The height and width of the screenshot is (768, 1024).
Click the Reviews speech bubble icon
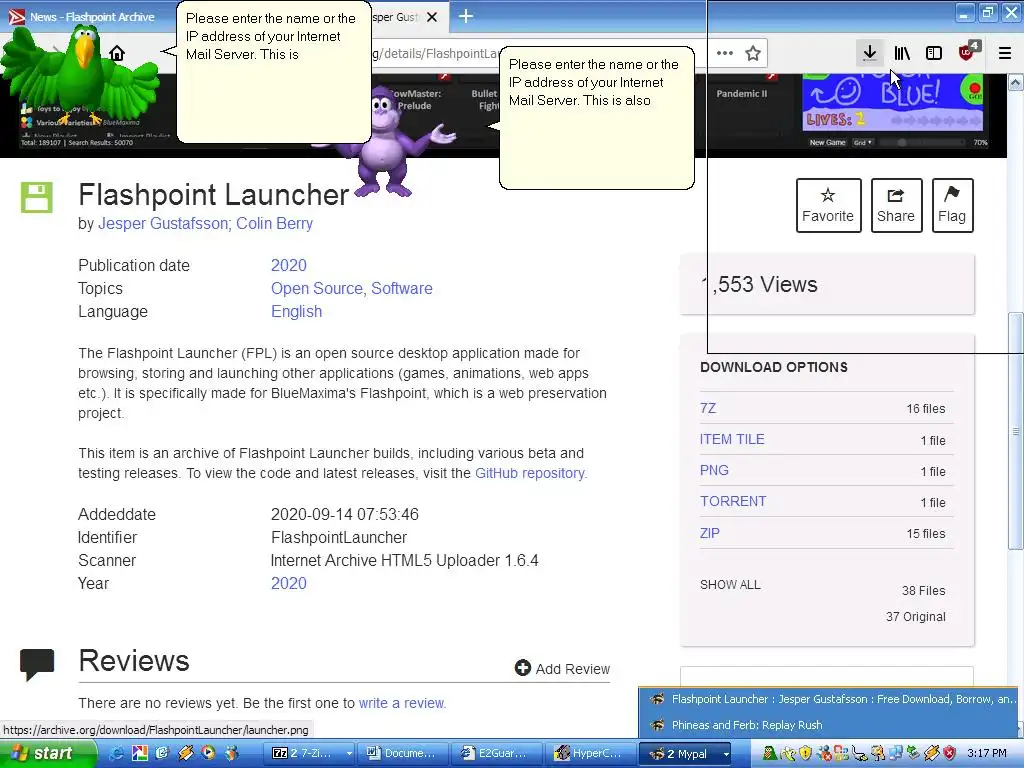[x=37, y=664]
